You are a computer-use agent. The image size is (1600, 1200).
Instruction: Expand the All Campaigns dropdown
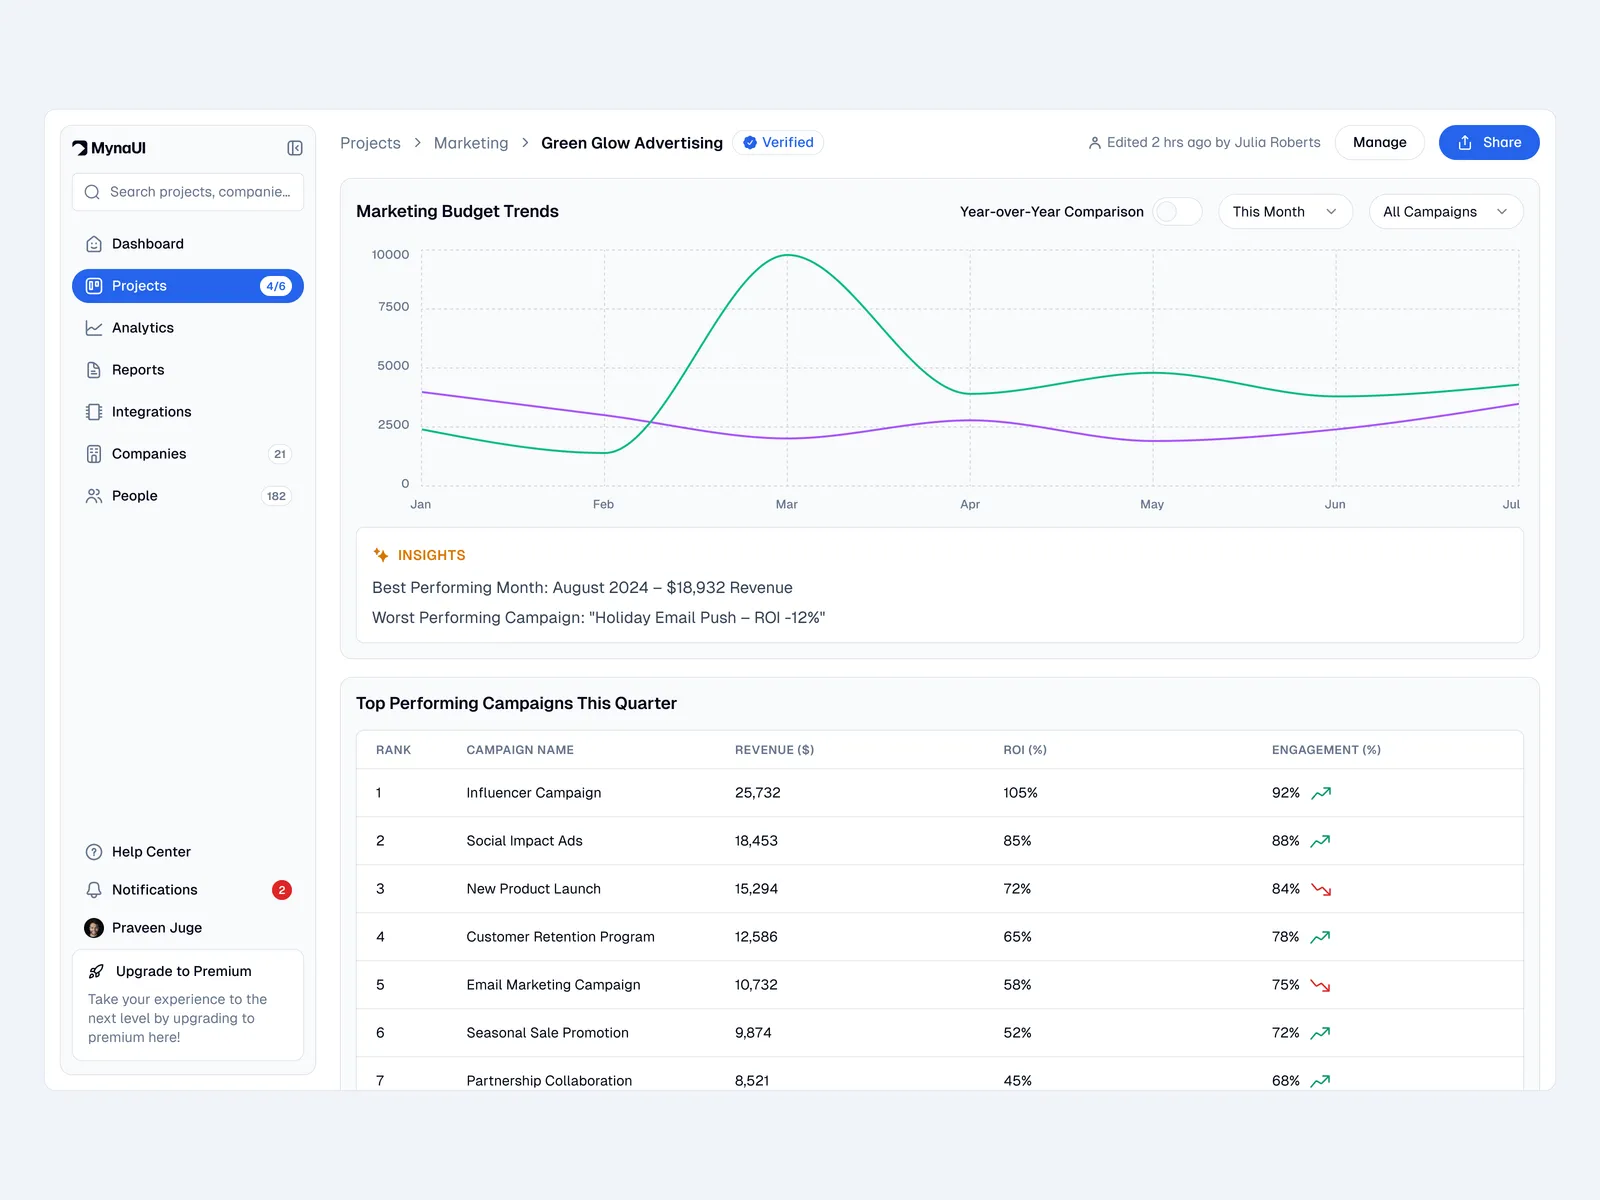click(1445, 212)
